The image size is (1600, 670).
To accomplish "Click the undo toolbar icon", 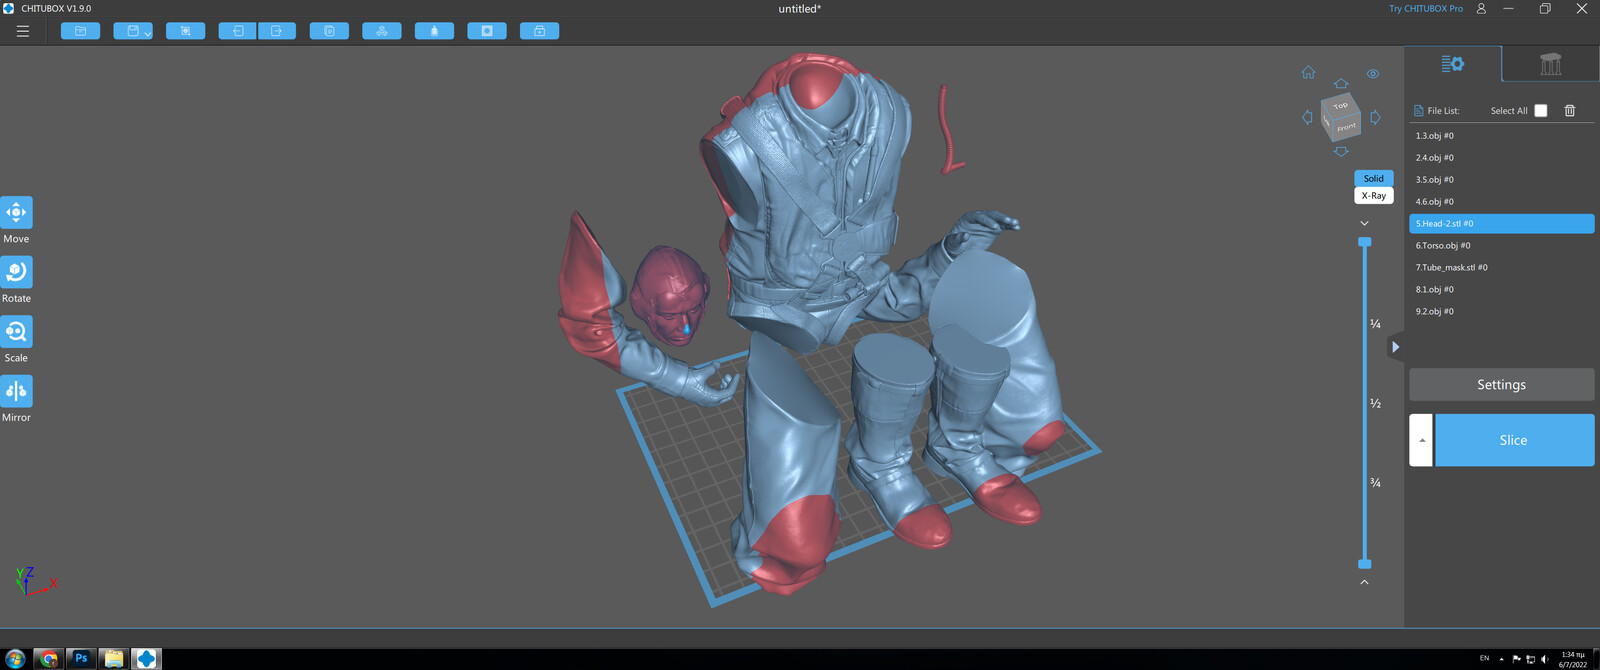I will click(x=238, y=31).
